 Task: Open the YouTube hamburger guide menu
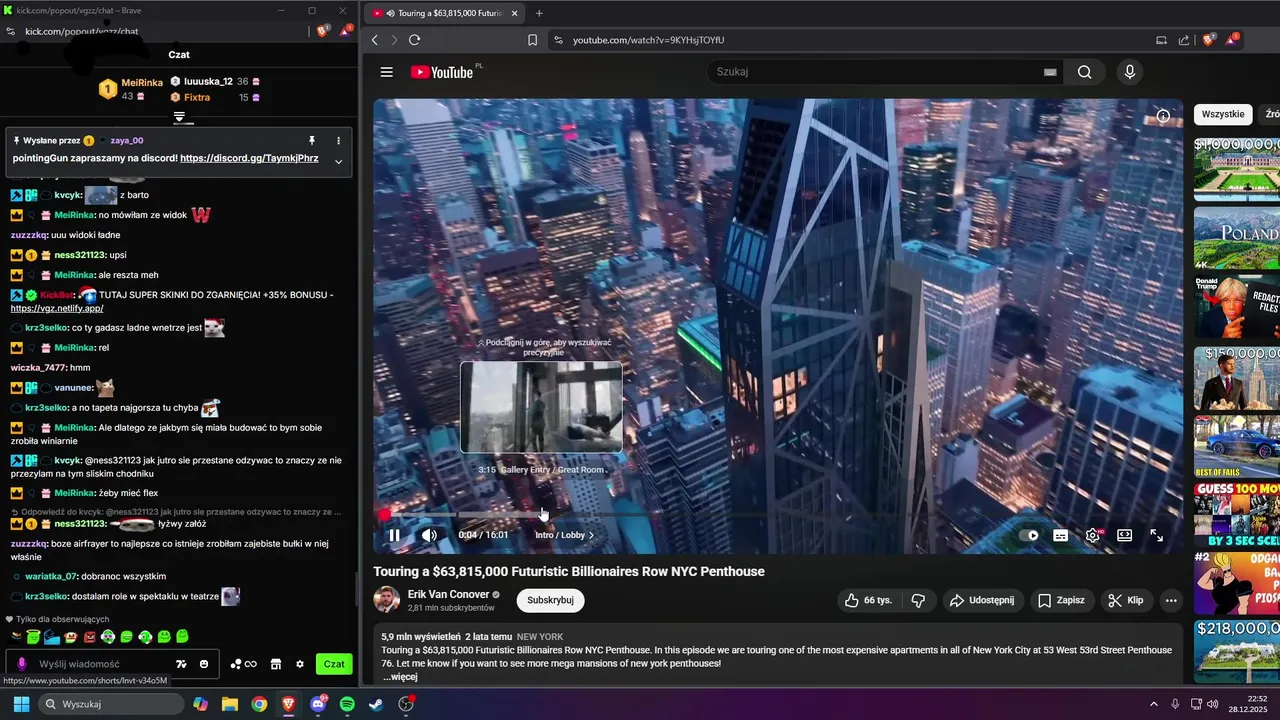pos(386,72)
